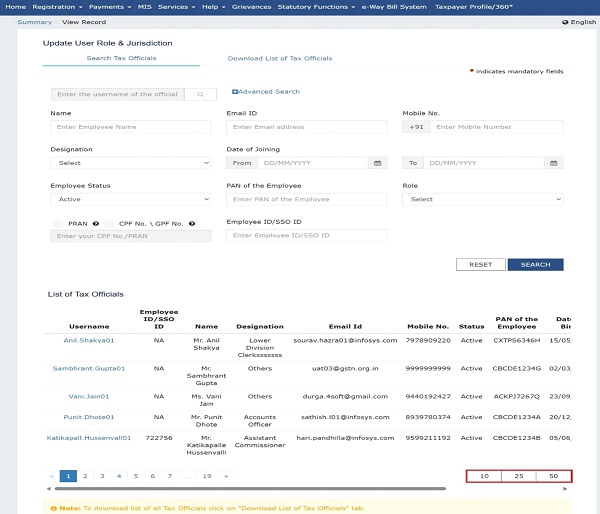Click the Enter PAN of the Employee field

click(x=307, y=199)
